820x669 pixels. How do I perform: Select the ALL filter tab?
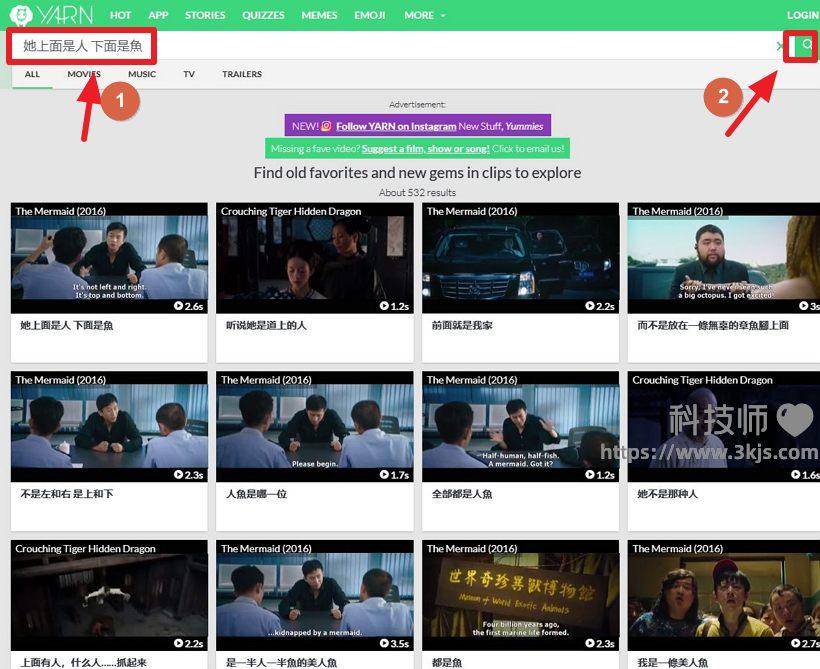pos(32,74)
